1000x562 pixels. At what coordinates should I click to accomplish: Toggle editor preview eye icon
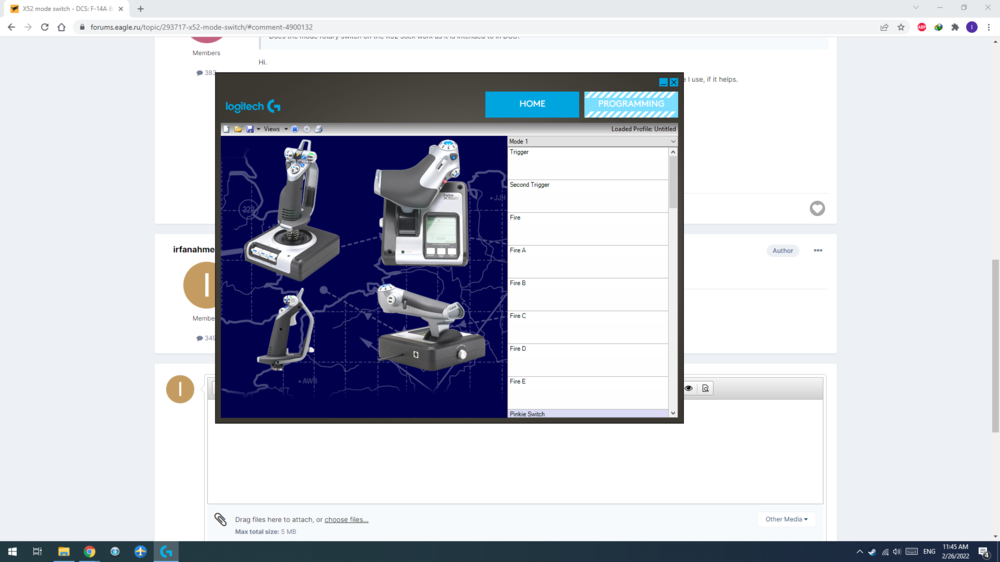click(689, 388)
